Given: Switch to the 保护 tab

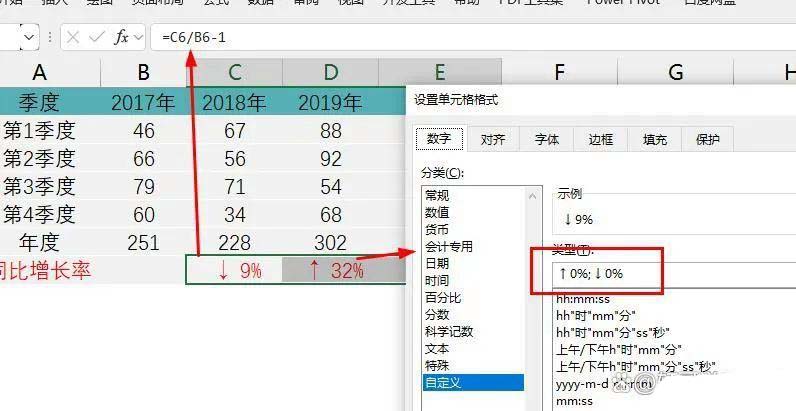Looking at the screenshot, I should click(707, 140).
